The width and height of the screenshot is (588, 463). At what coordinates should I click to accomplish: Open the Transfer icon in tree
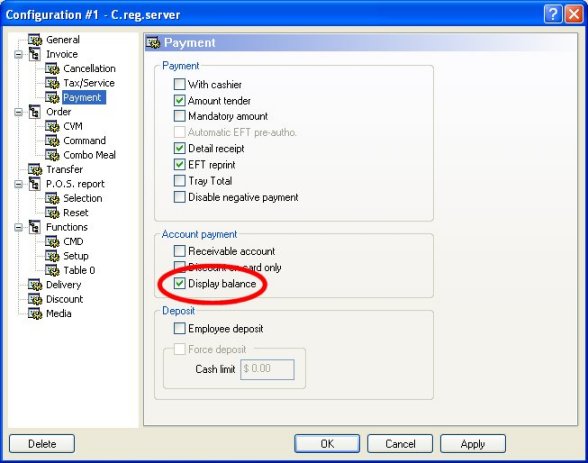35,169
